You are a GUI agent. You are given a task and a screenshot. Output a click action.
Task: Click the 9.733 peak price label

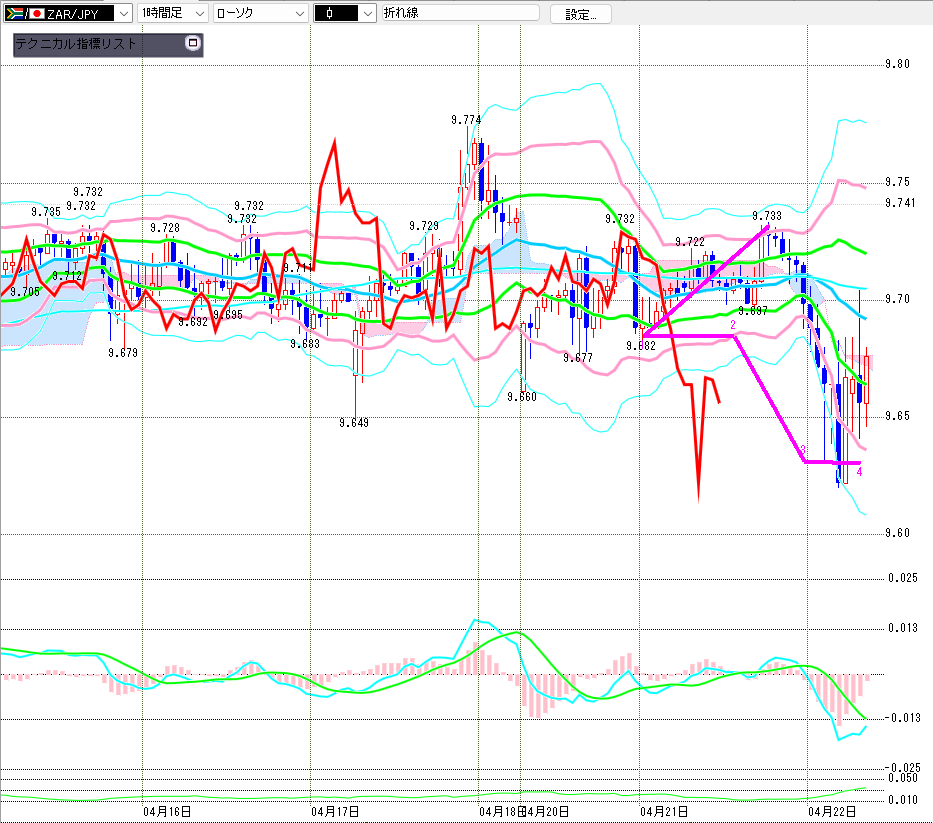pyautogui.click(x=767, y=215)
